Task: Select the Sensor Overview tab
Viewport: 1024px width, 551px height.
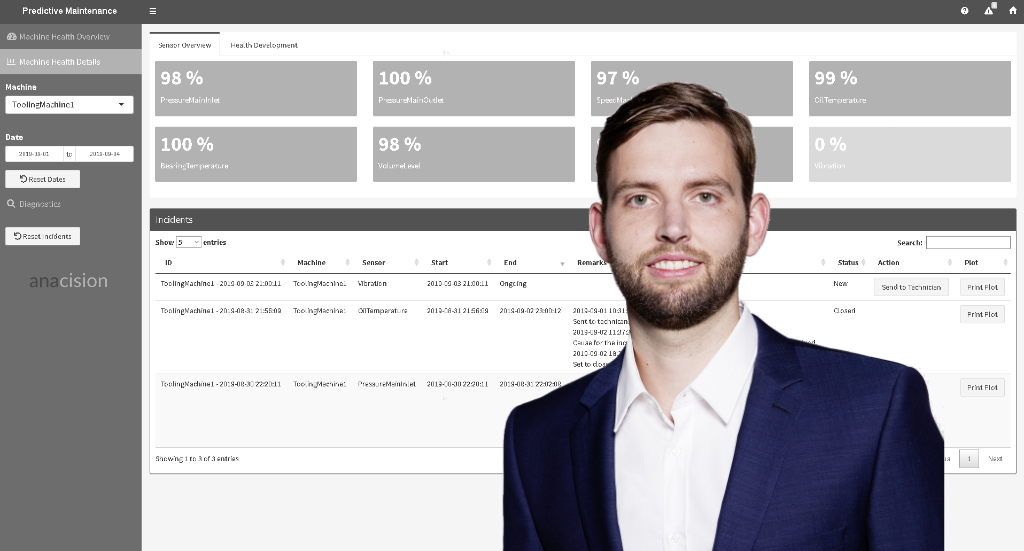Action: coord(184,45)
